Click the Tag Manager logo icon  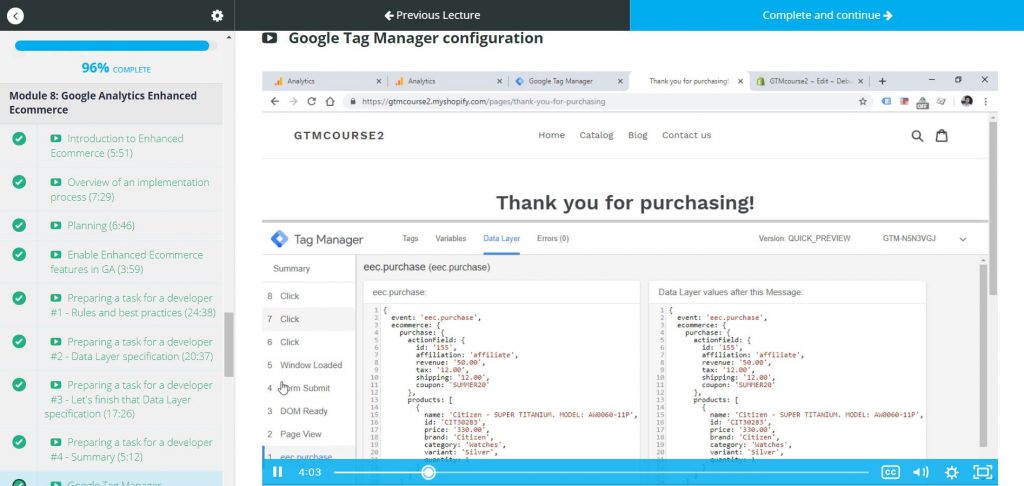(x=279, y=239)
